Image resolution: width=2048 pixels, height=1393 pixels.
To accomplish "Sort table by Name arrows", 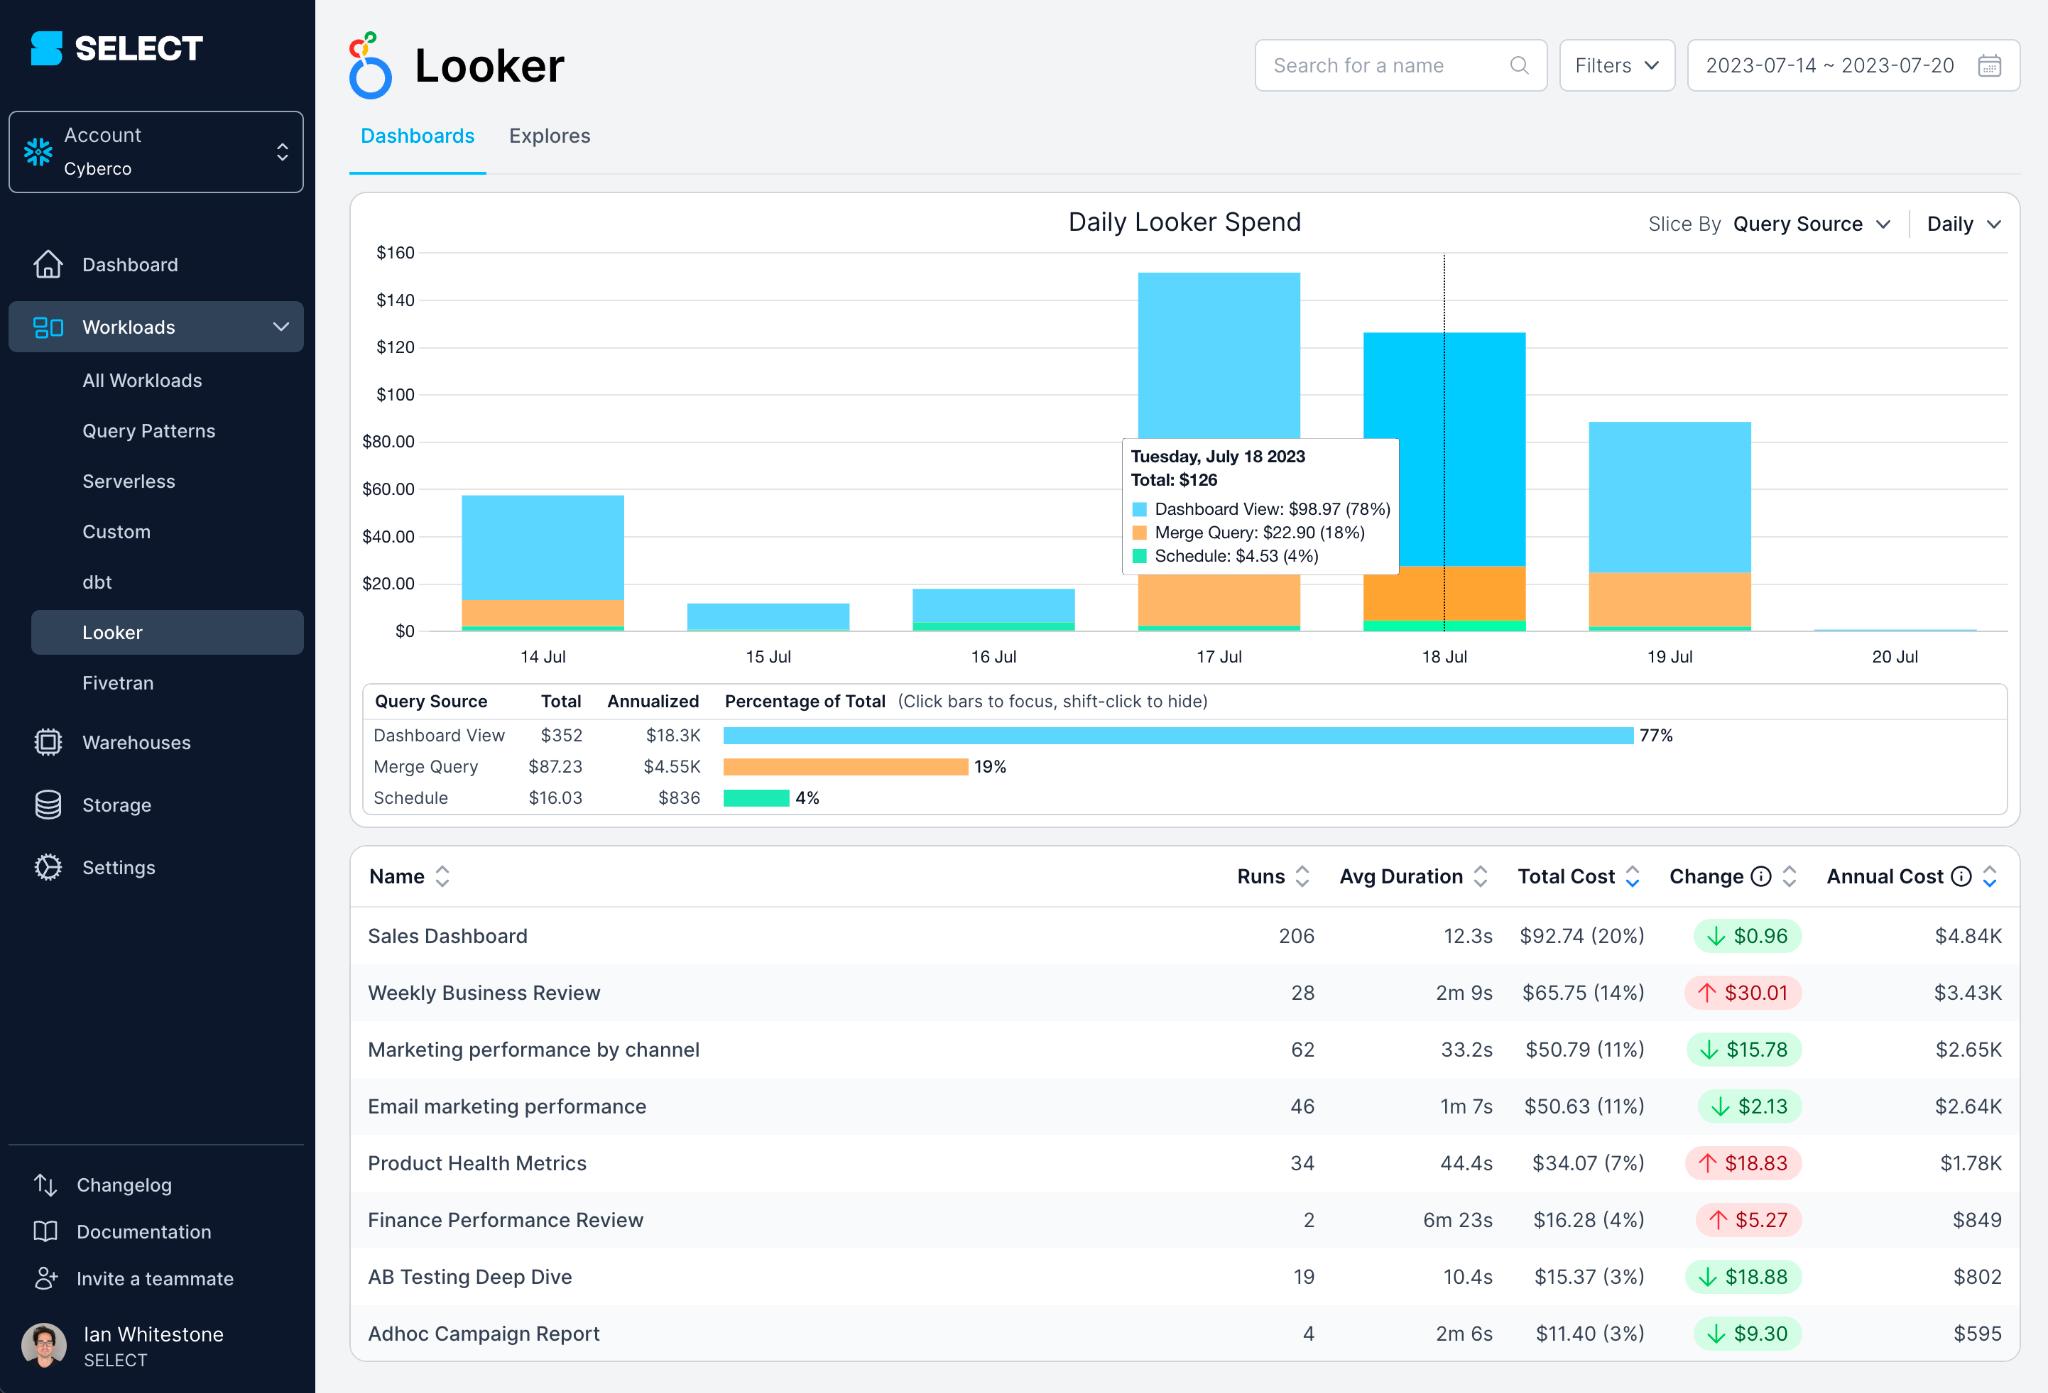I will (442, 877).
